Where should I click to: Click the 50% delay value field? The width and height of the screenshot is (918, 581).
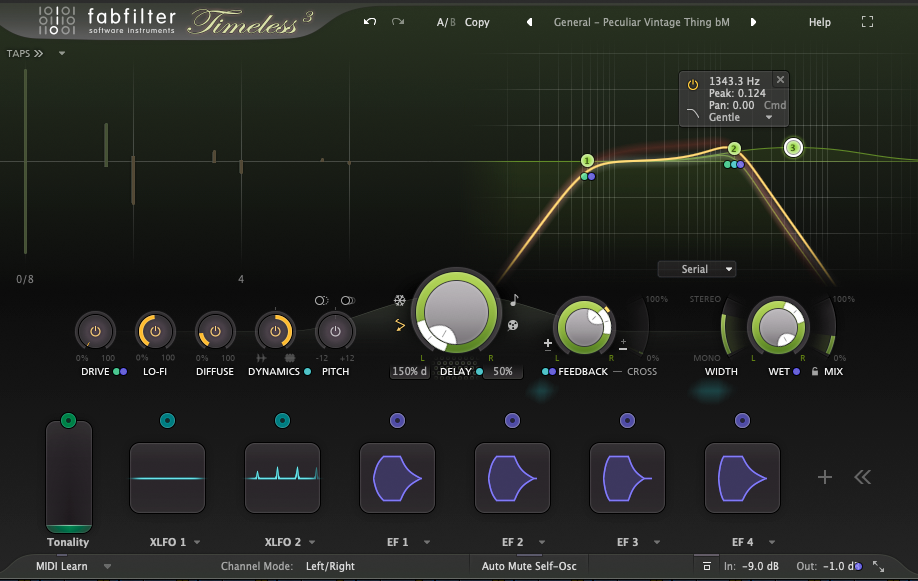[502, 371]
